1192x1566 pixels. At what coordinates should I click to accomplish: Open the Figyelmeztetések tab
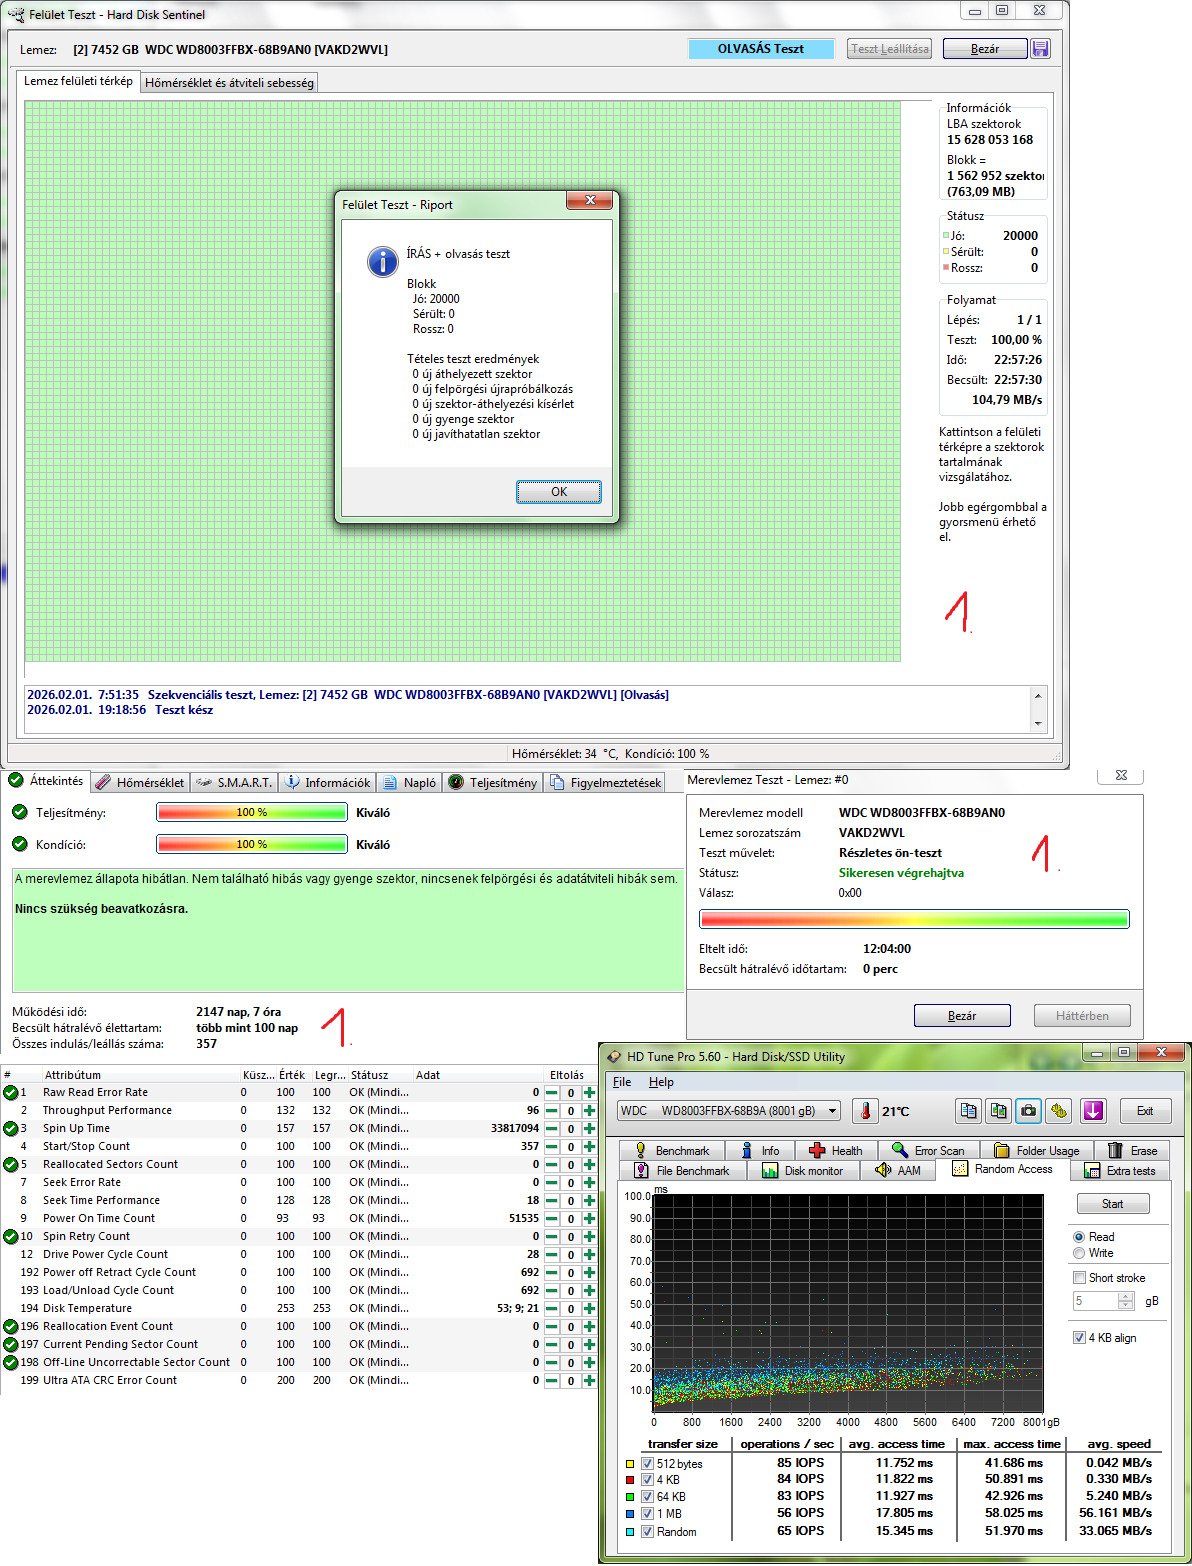(x=605, y=783)
